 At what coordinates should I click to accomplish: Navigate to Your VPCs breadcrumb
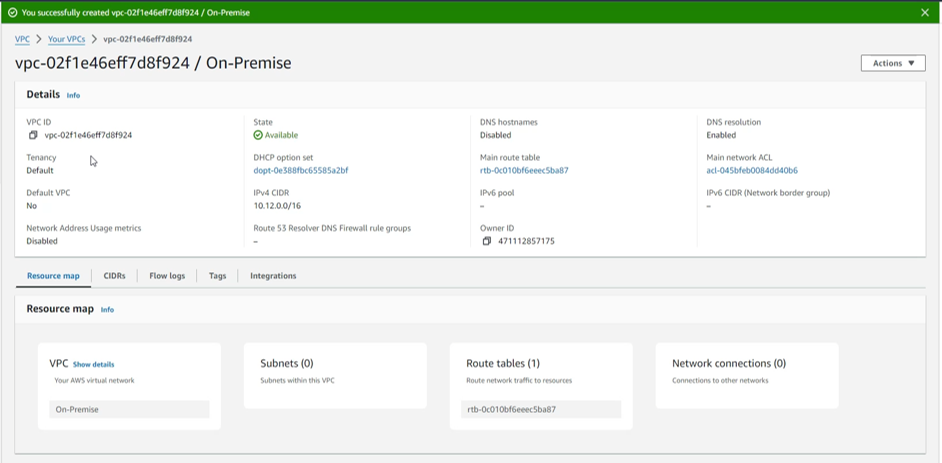pos(67,39)
